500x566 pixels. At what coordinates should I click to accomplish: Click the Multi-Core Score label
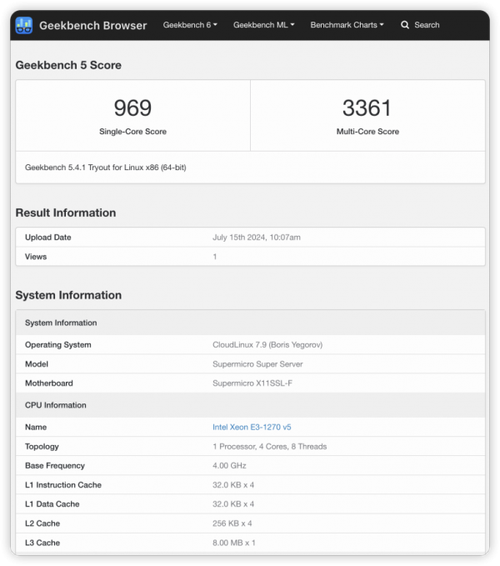tap(368, 131)
